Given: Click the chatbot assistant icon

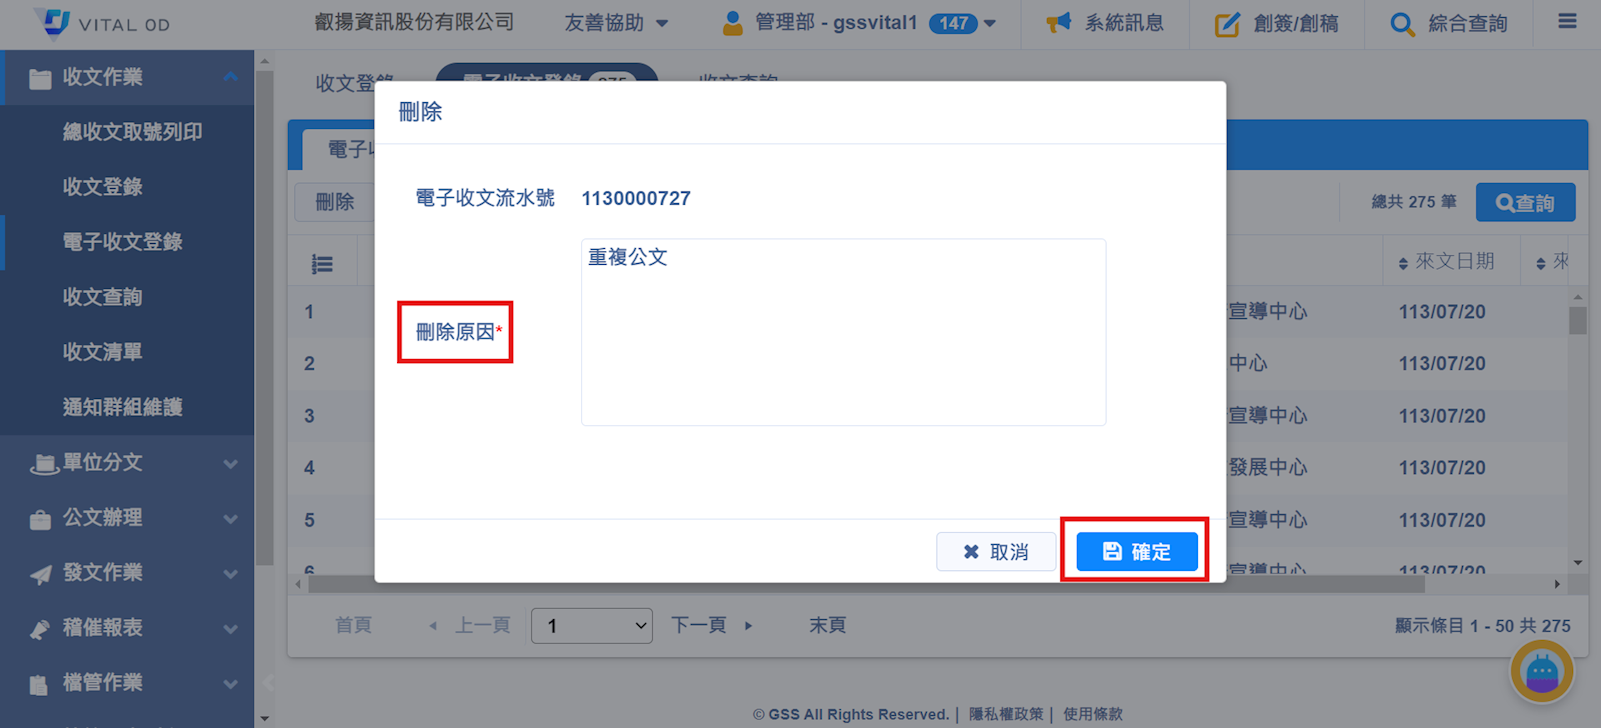Looking at the screenshot, I should [1541, 672].
